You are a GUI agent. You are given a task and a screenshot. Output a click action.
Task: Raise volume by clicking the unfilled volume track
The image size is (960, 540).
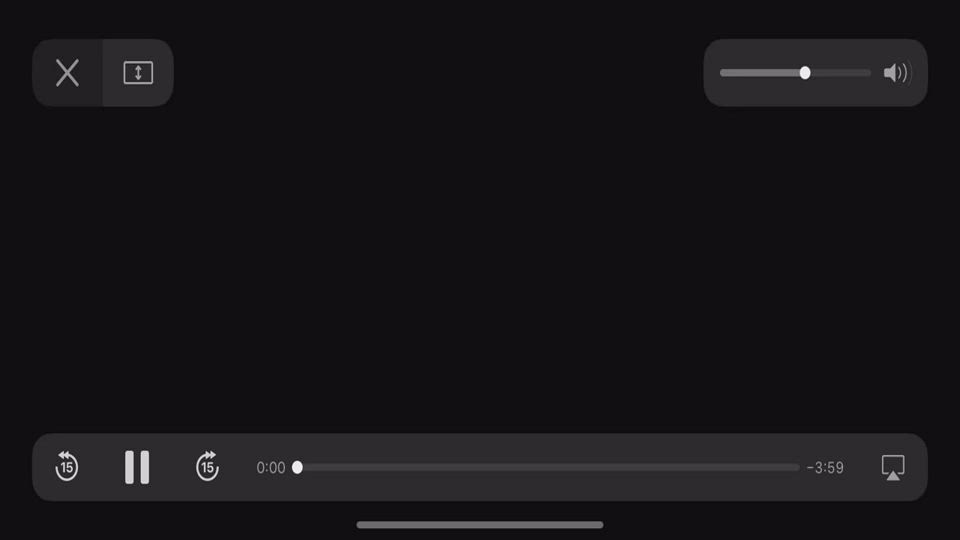(x=841, y=73)
